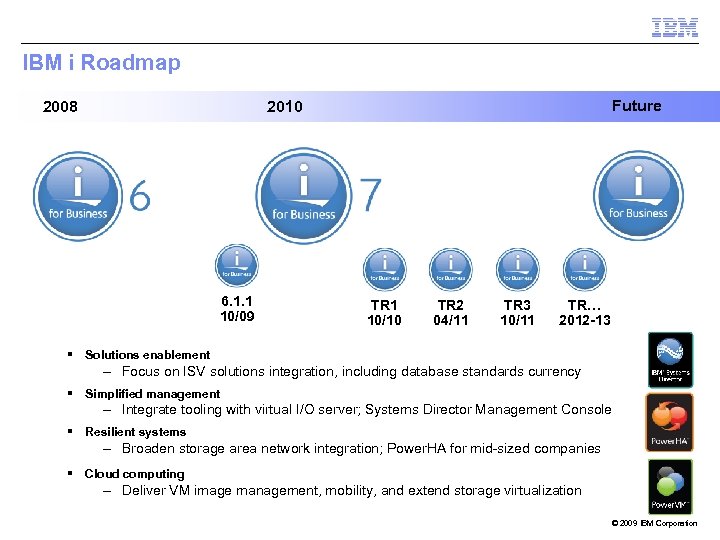Click the 2008 timeline label
Viewport: 720px width, 540px height.
[x=60, y=107]
